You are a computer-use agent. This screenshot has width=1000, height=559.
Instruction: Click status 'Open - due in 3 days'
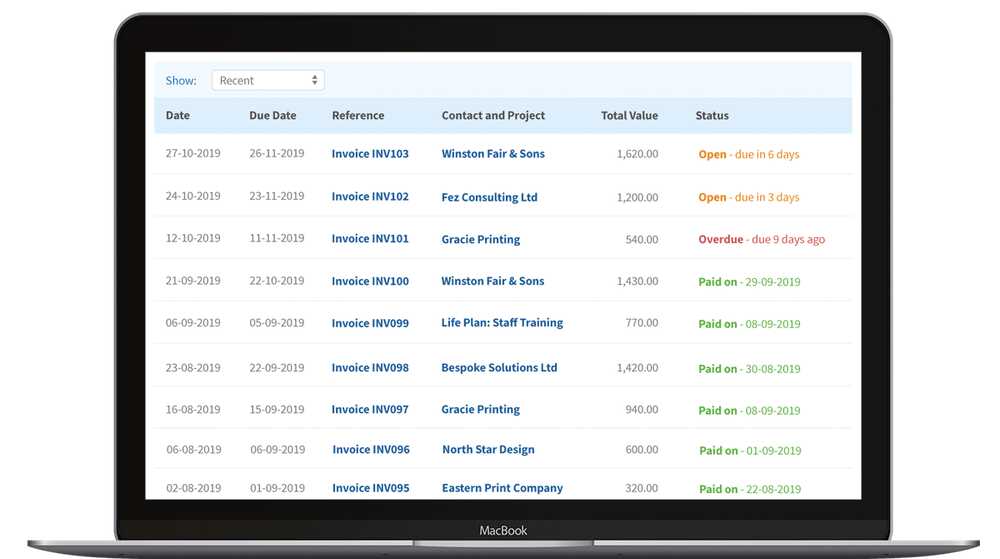pos(749,197)
